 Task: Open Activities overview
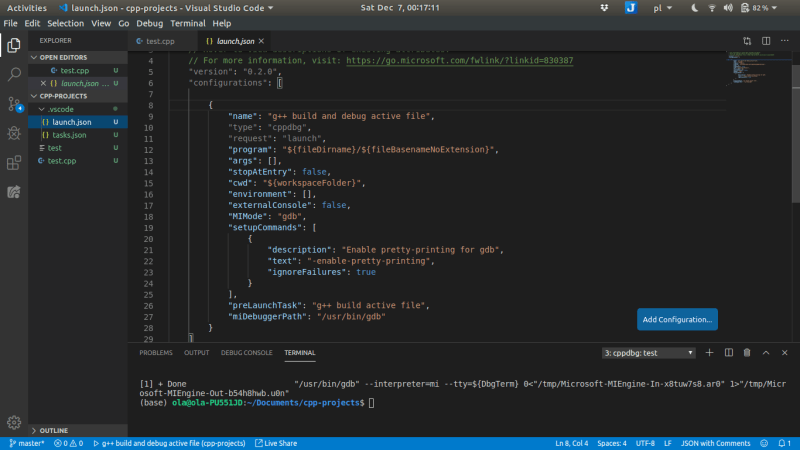(27, 8)
